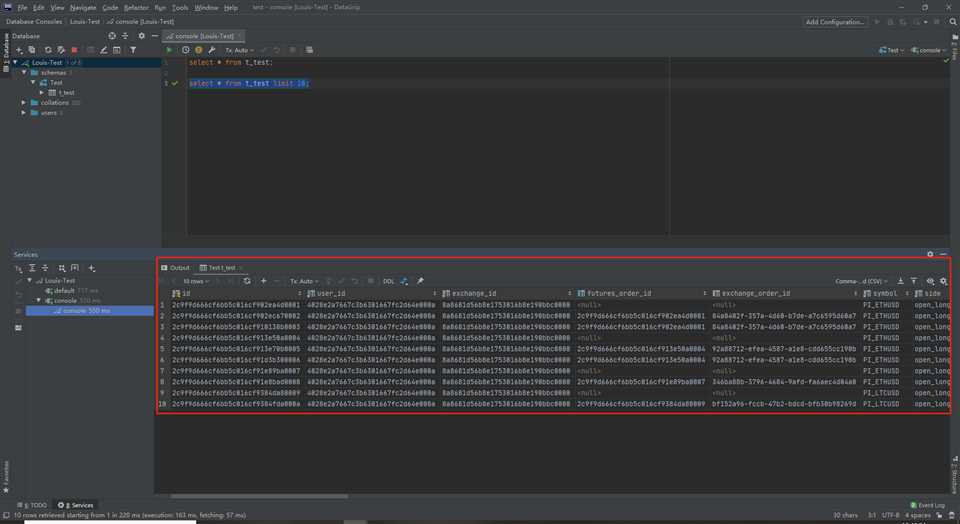Expand all in Services toolbar
The image size is (960, 524).
pyautogui.click(x=32, y=268)
